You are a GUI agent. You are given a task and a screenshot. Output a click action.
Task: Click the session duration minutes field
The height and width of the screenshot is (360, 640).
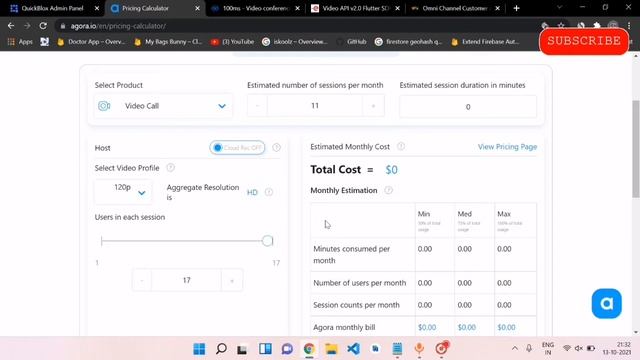coord(468,107)
